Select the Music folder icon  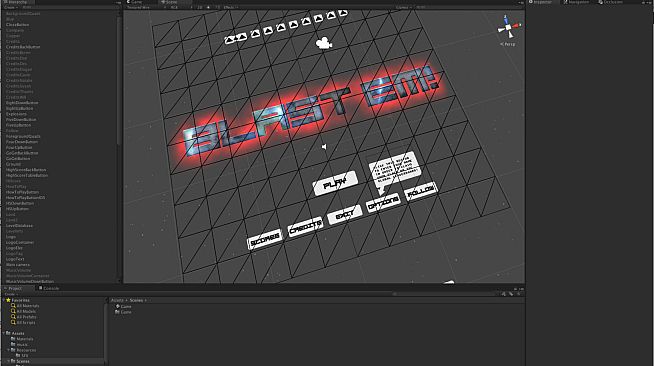tap(13, 344)
